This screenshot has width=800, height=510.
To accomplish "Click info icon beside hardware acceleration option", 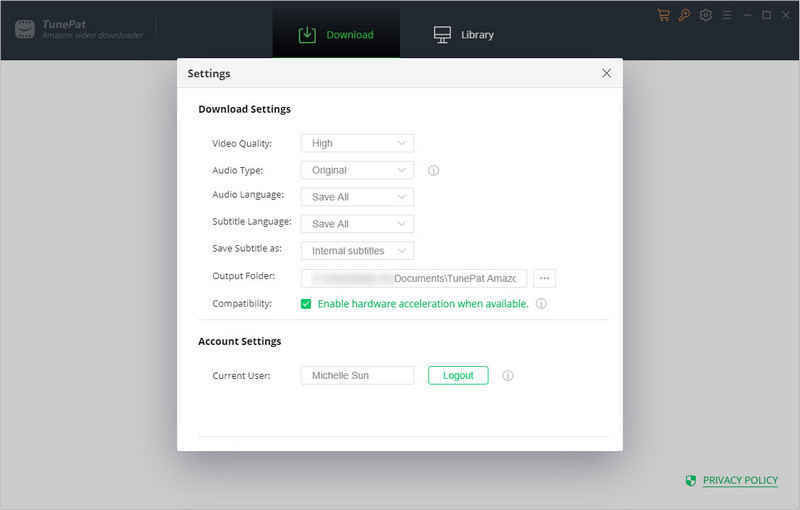I will (541, 304).
